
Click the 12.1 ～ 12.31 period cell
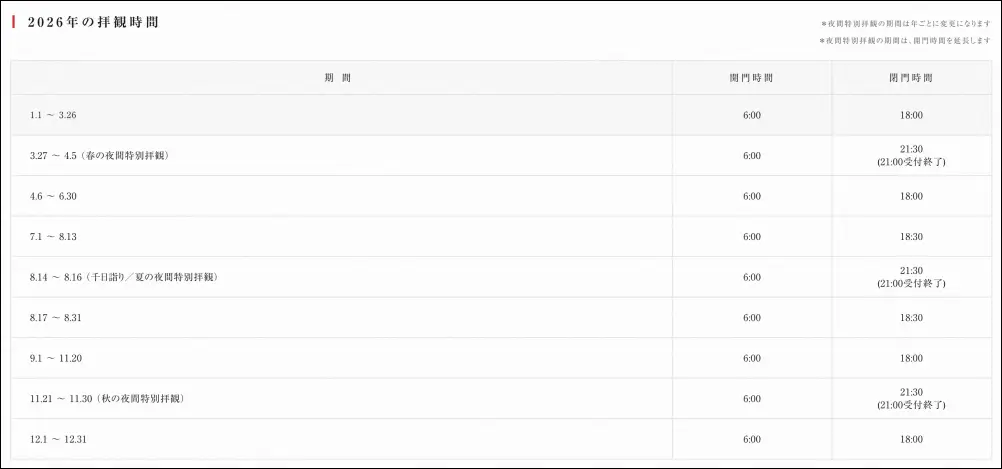(x=59, y=439)
